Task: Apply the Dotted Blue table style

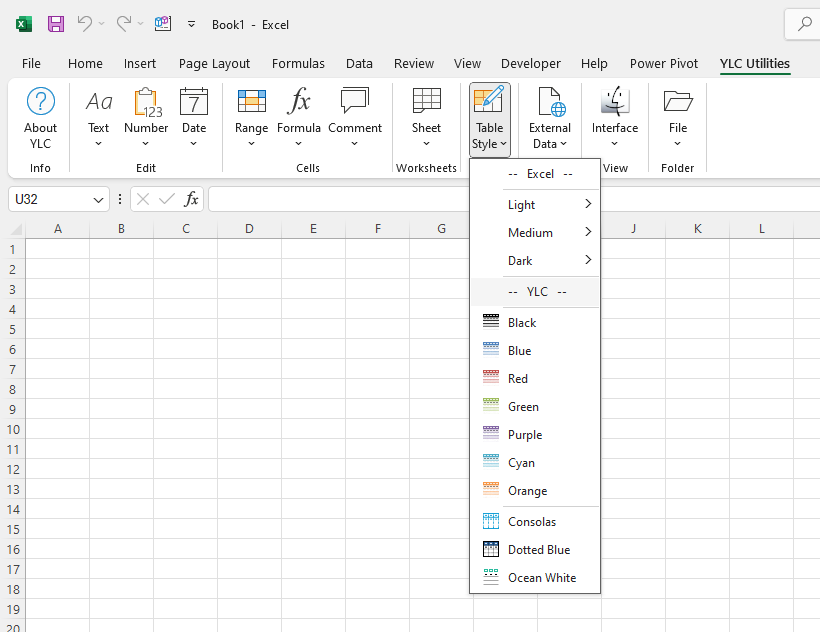Action: pyautogui.click(x=538, y=550)
